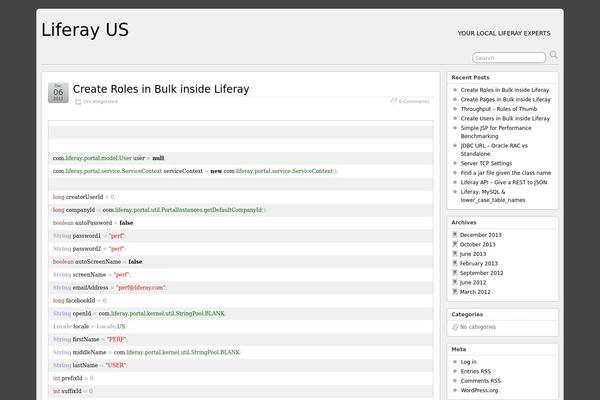Click the search magnifier icon
This screenshot has width=600, height=400.
tap(554, 55)
